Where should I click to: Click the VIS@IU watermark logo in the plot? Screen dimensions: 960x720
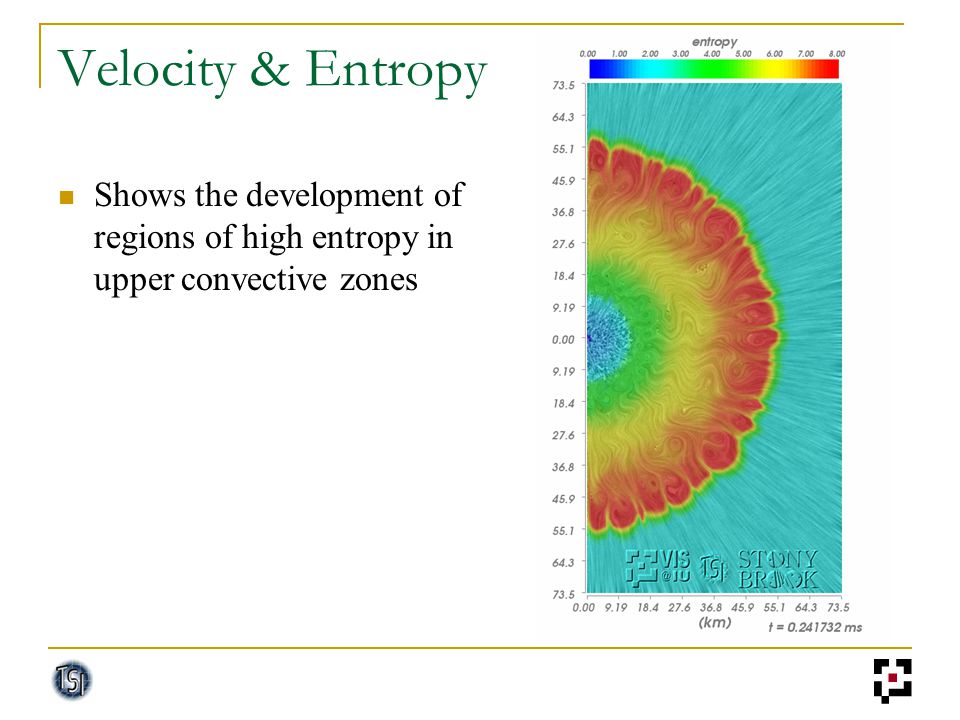coord(658,568)
